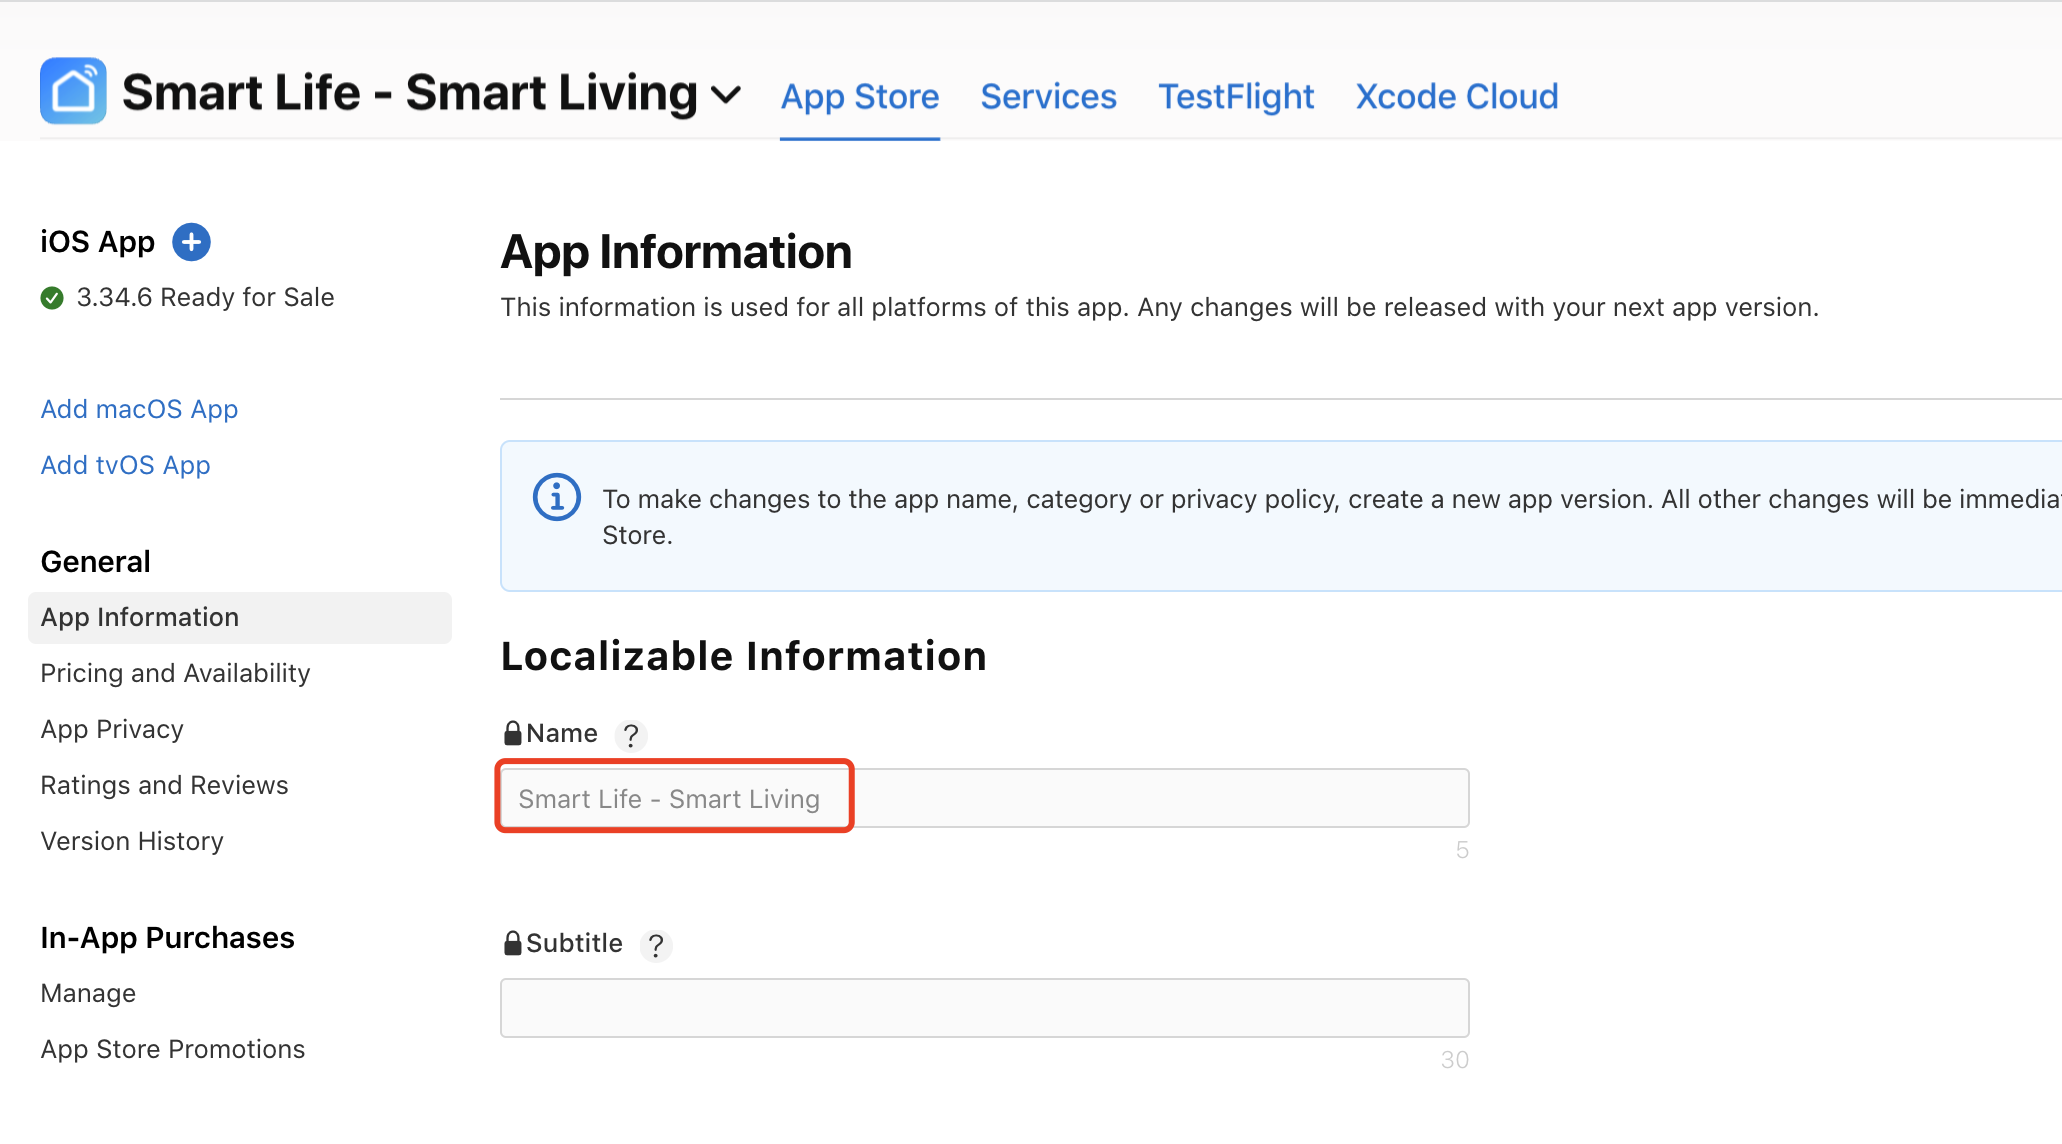Click the green Ready for Sale status icon

[52, 298]
